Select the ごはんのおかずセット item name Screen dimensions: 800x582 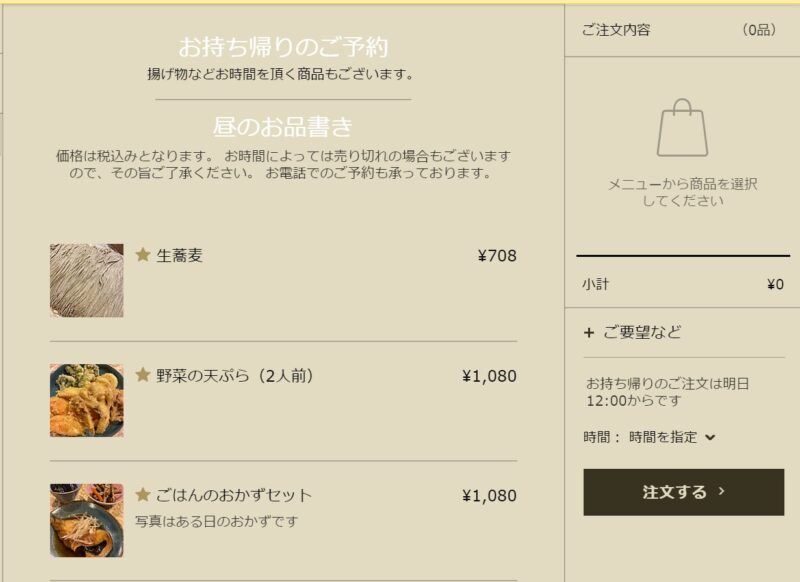pos(234,495)
